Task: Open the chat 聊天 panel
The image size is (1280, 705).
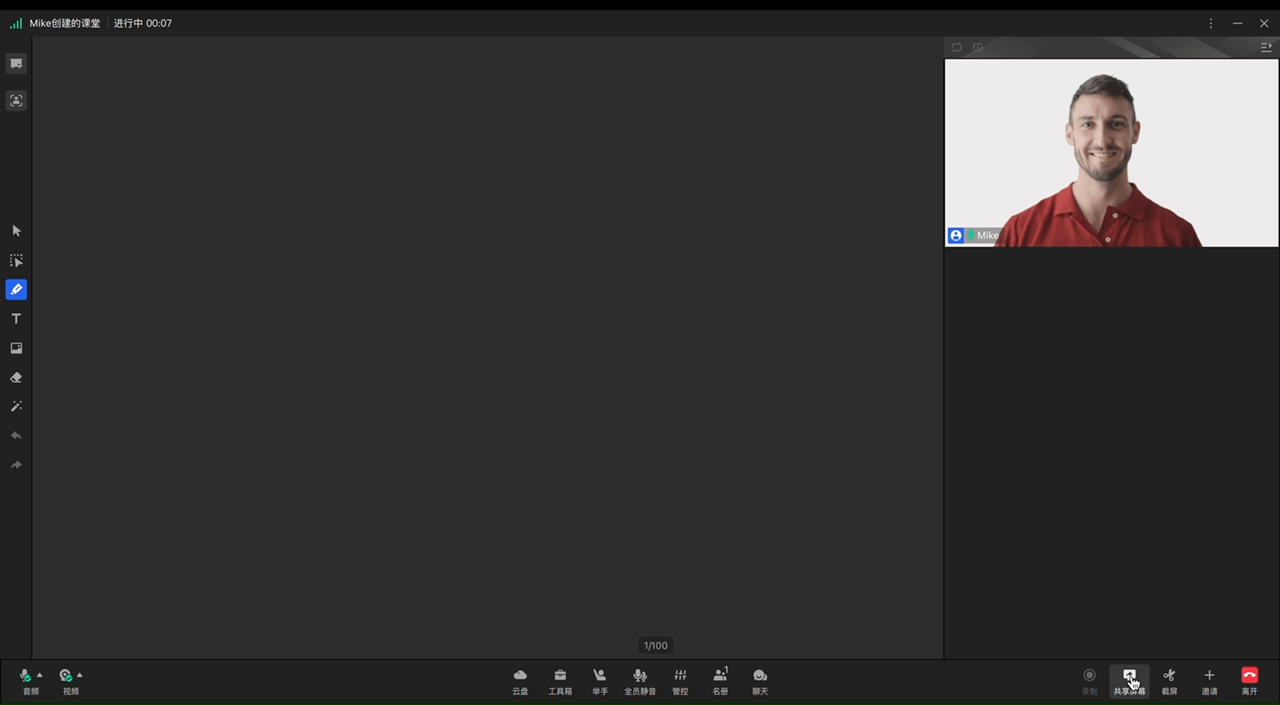Action: tap(760, 682)
